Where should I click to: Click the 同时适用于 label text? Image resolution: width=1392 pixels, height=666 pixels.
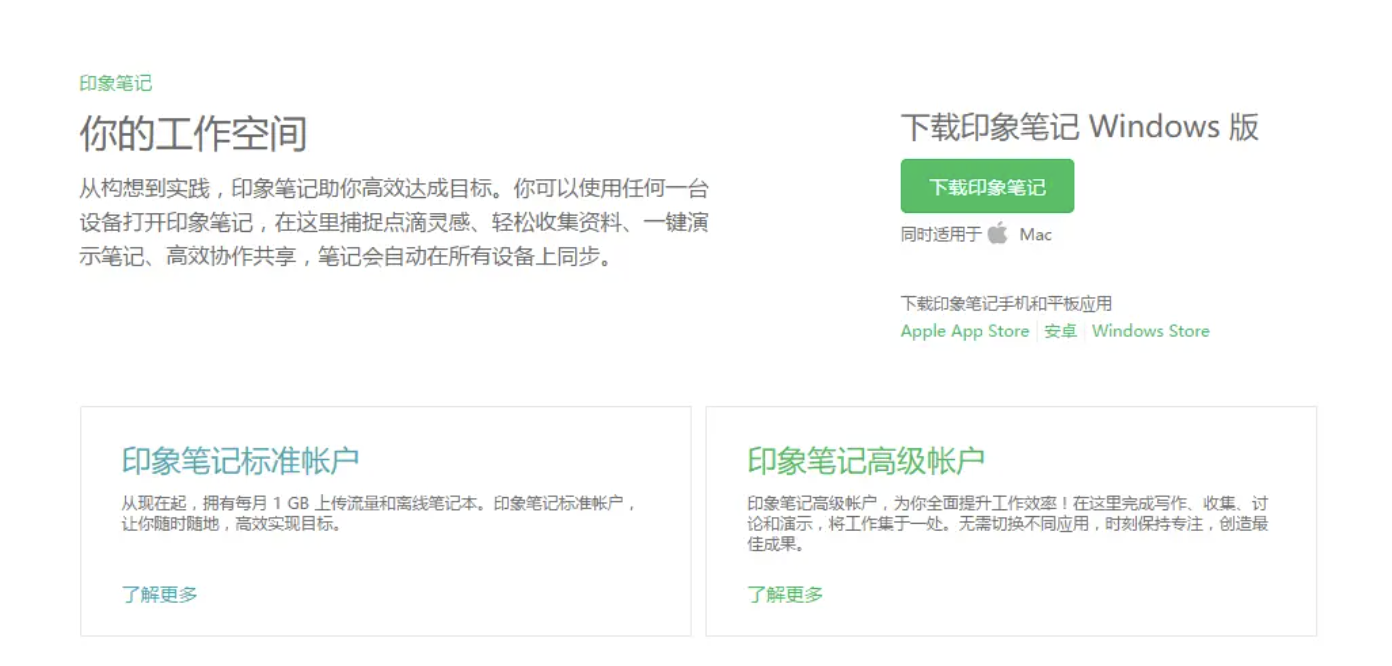(941, 235)
